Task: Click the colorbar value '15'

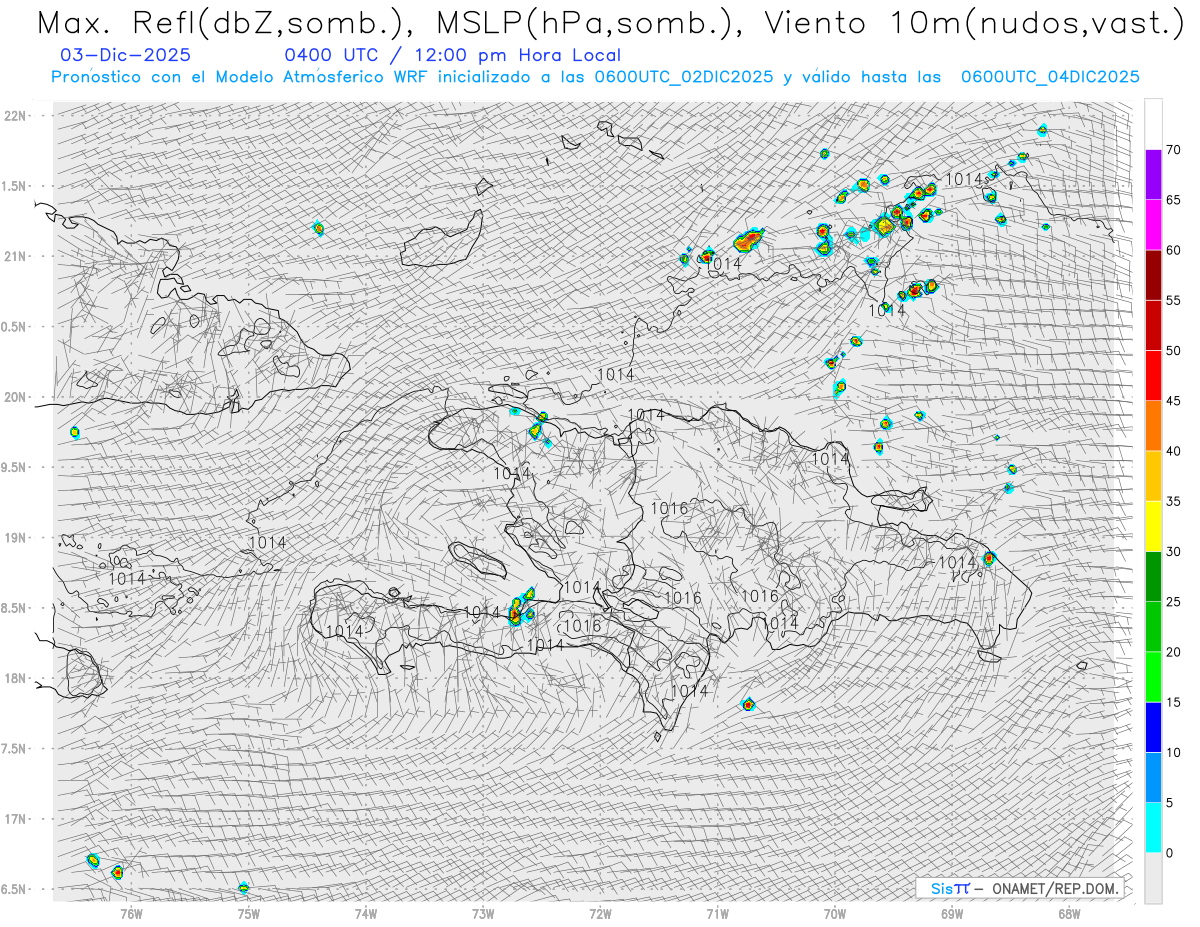Action: point(1173,702)
